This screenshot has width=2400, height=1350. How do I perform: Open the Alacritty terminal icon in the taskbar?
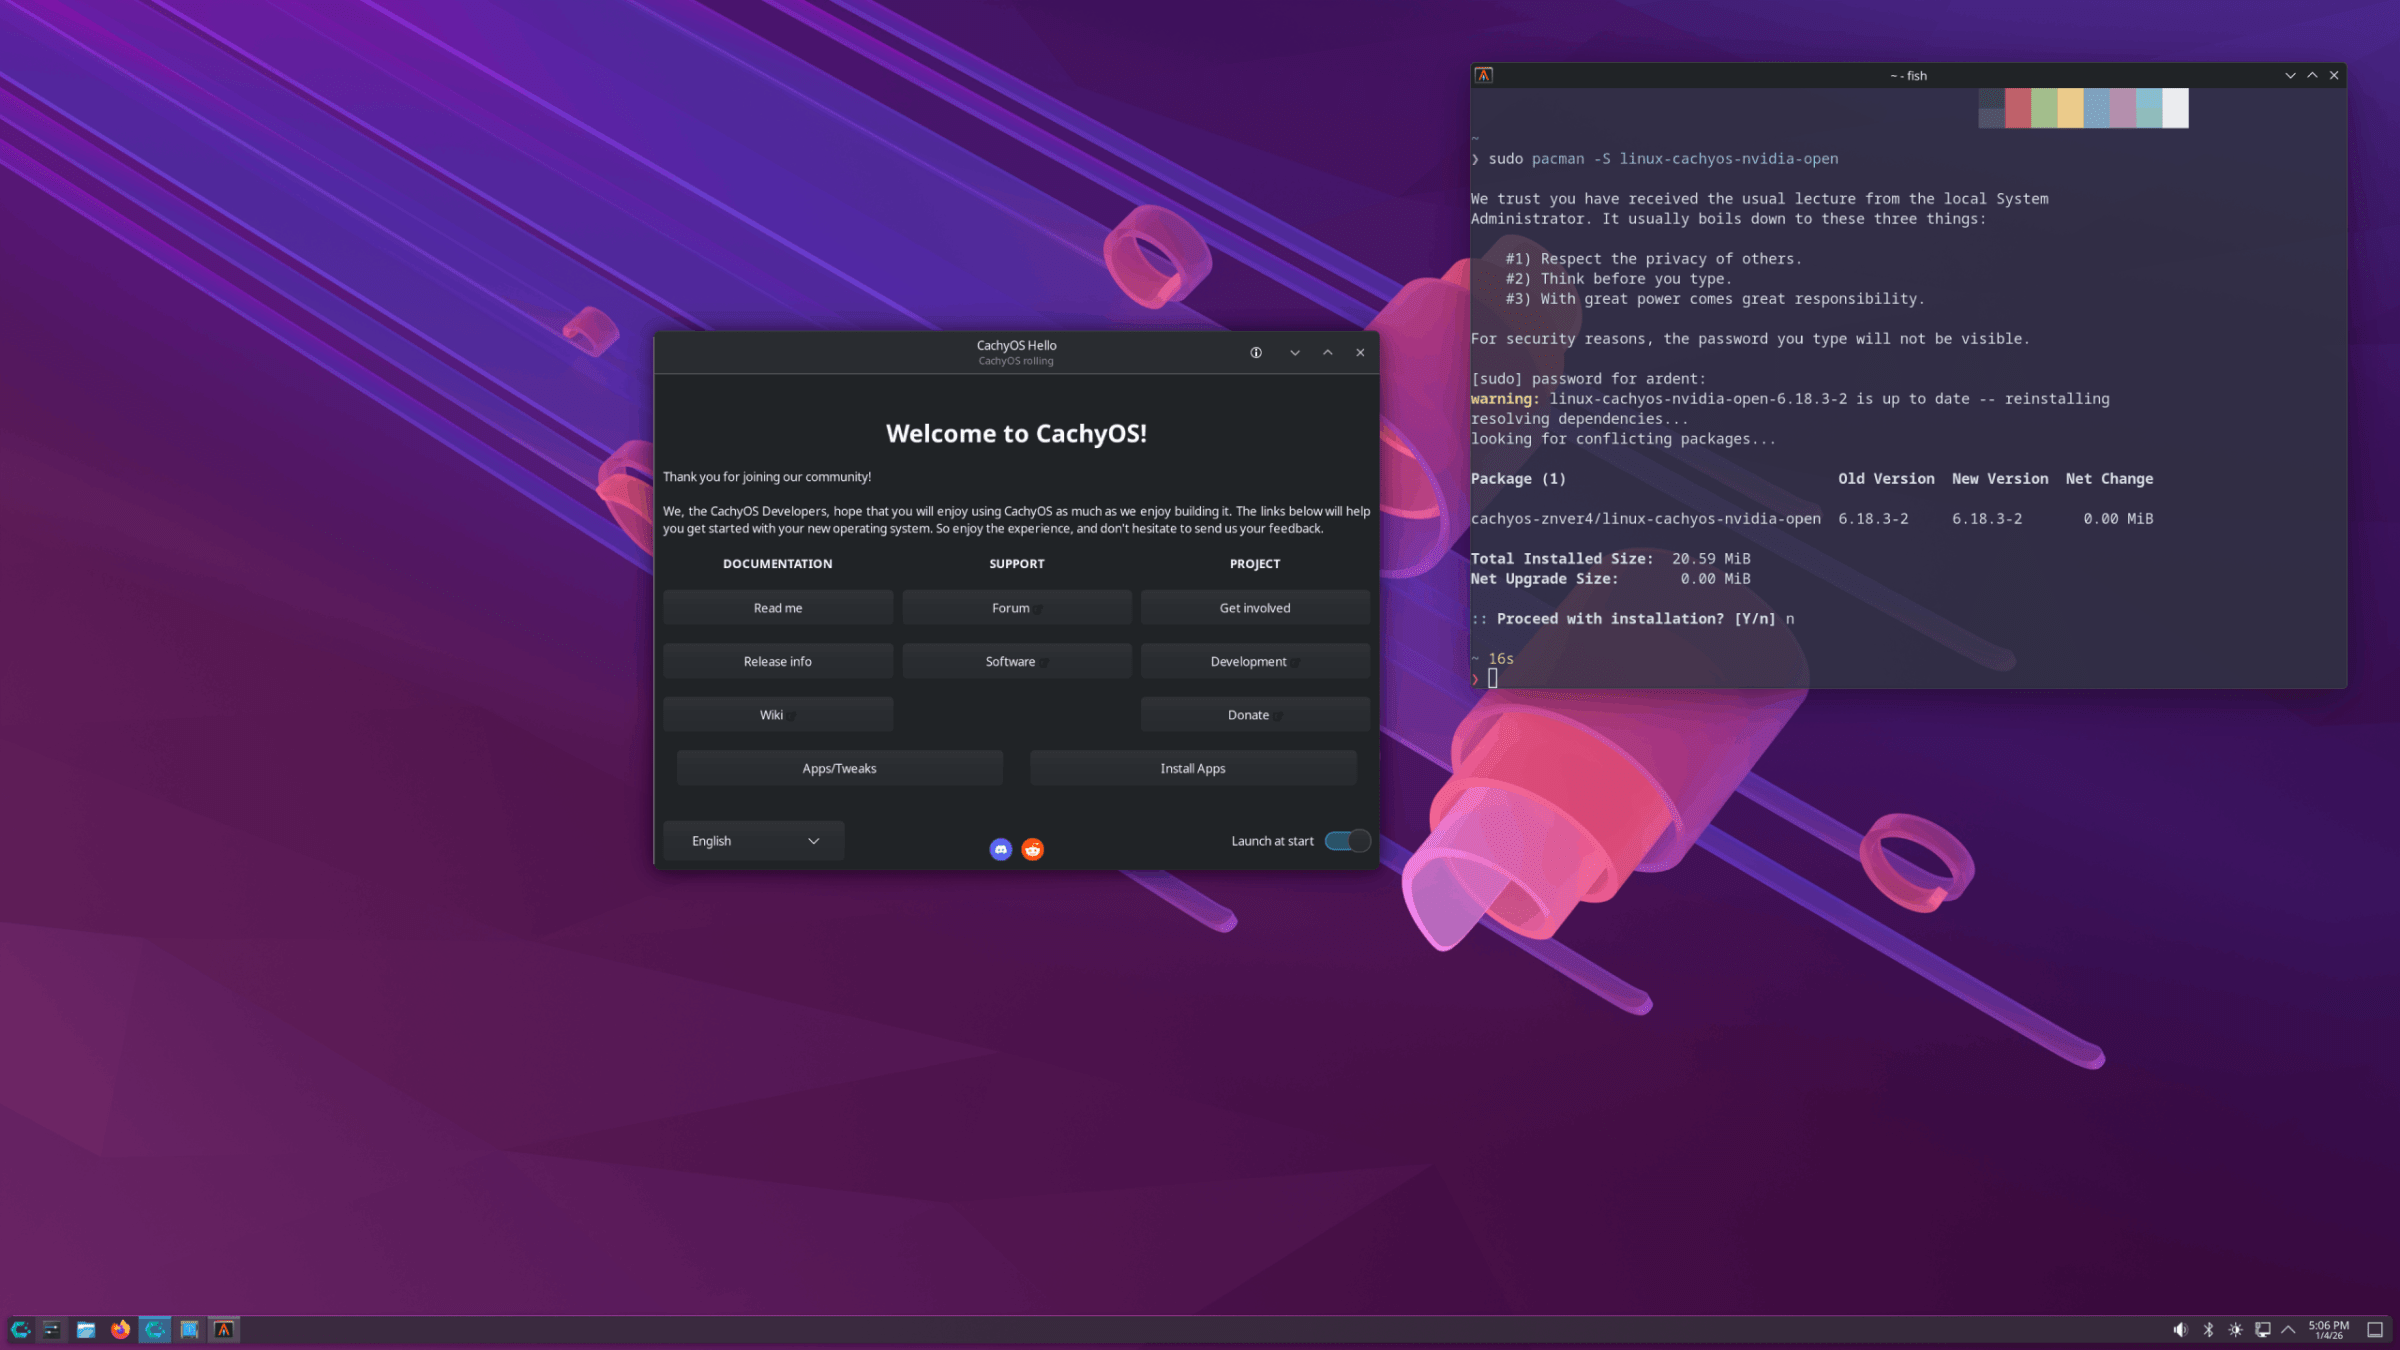[223, 1330]
